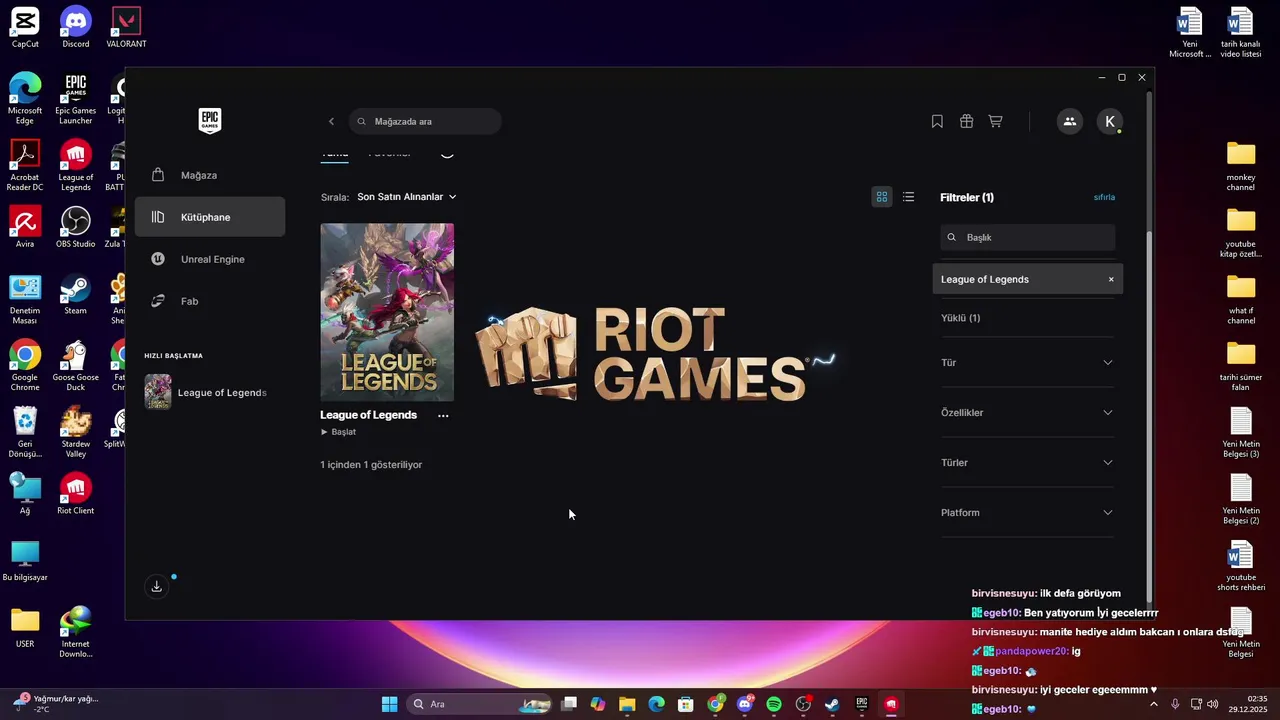Image resolution: width=1280 pixels, height=720 pixels.
Task: Open the wishlist bookmark icon
Action: click(937, 121)
